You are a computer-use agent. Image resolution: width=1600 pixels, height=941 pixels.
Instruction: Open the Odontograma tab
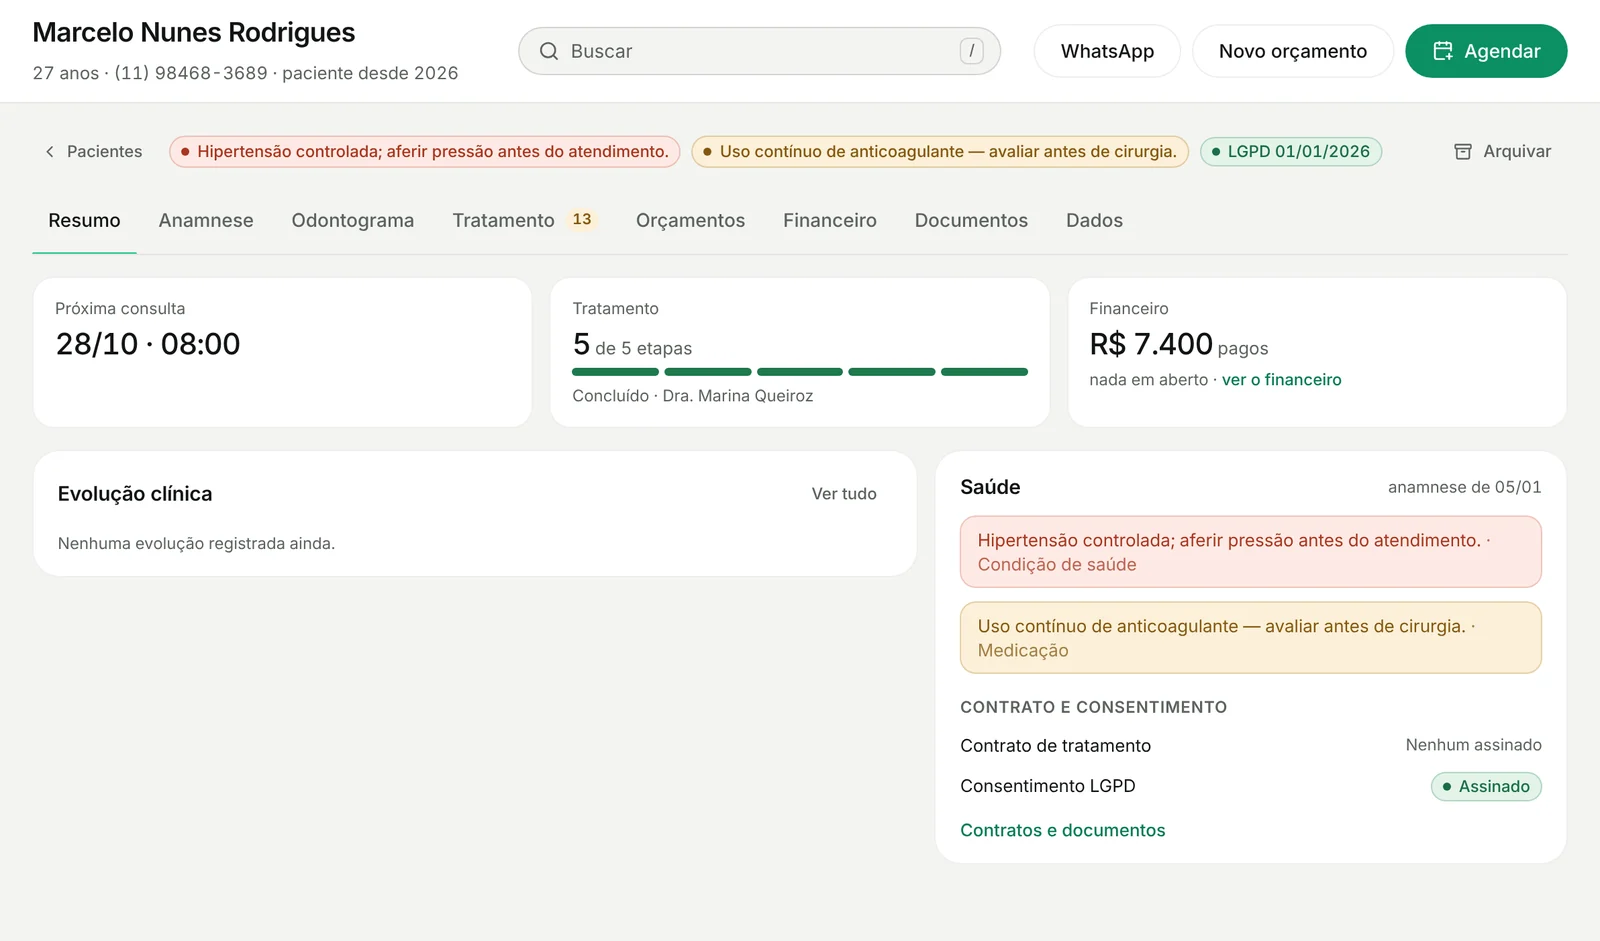[x=353, y=220]
